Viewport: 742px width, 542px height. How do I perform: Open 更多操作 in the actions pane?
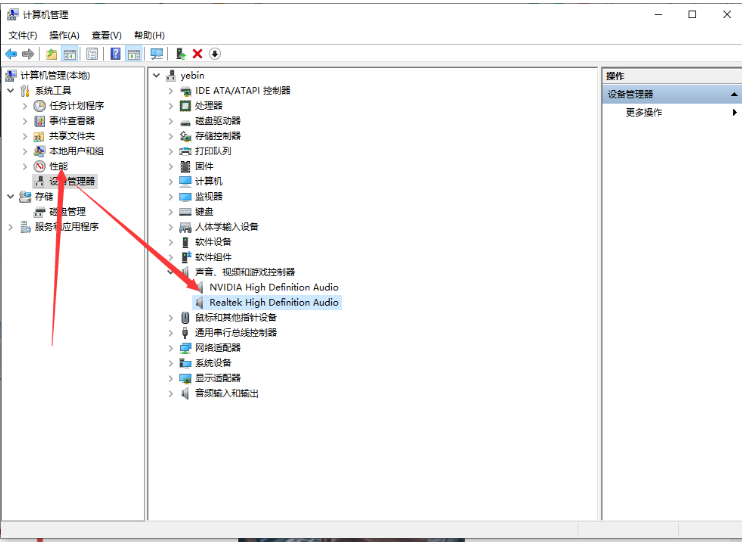click(644, 113)
